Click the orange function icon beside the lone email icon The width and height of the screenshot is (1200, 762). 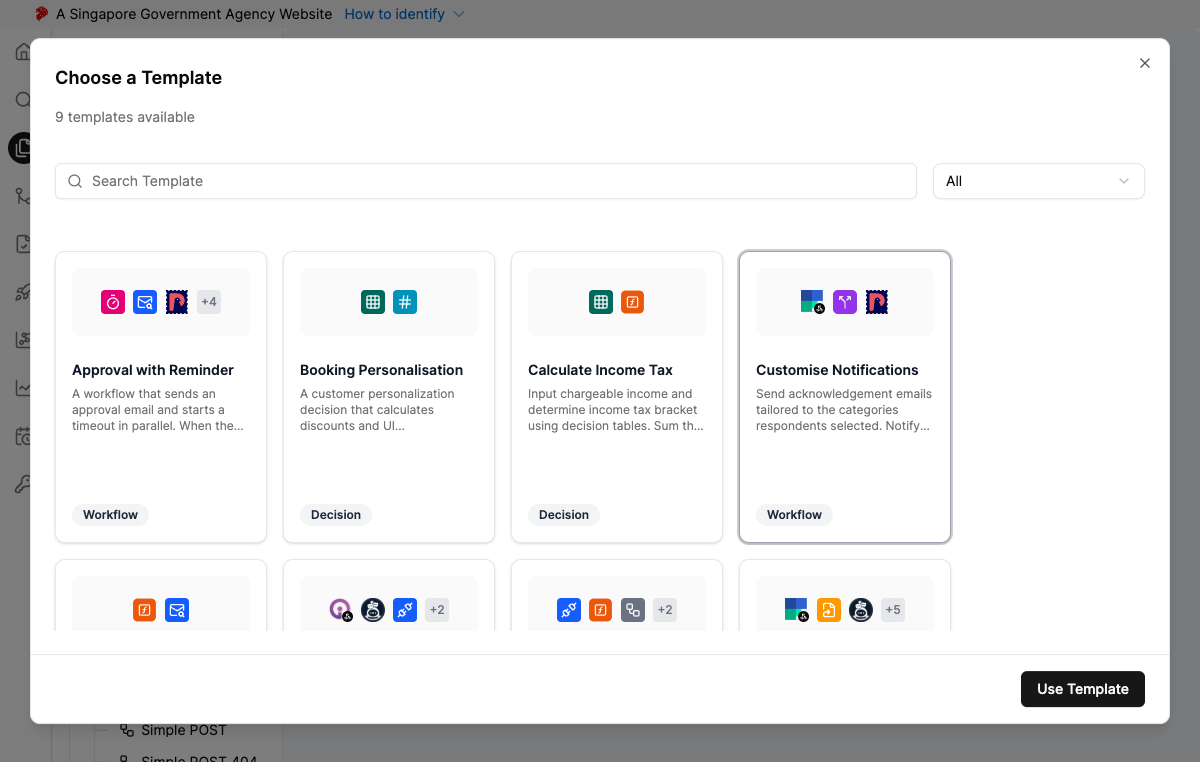coord(145,610)
